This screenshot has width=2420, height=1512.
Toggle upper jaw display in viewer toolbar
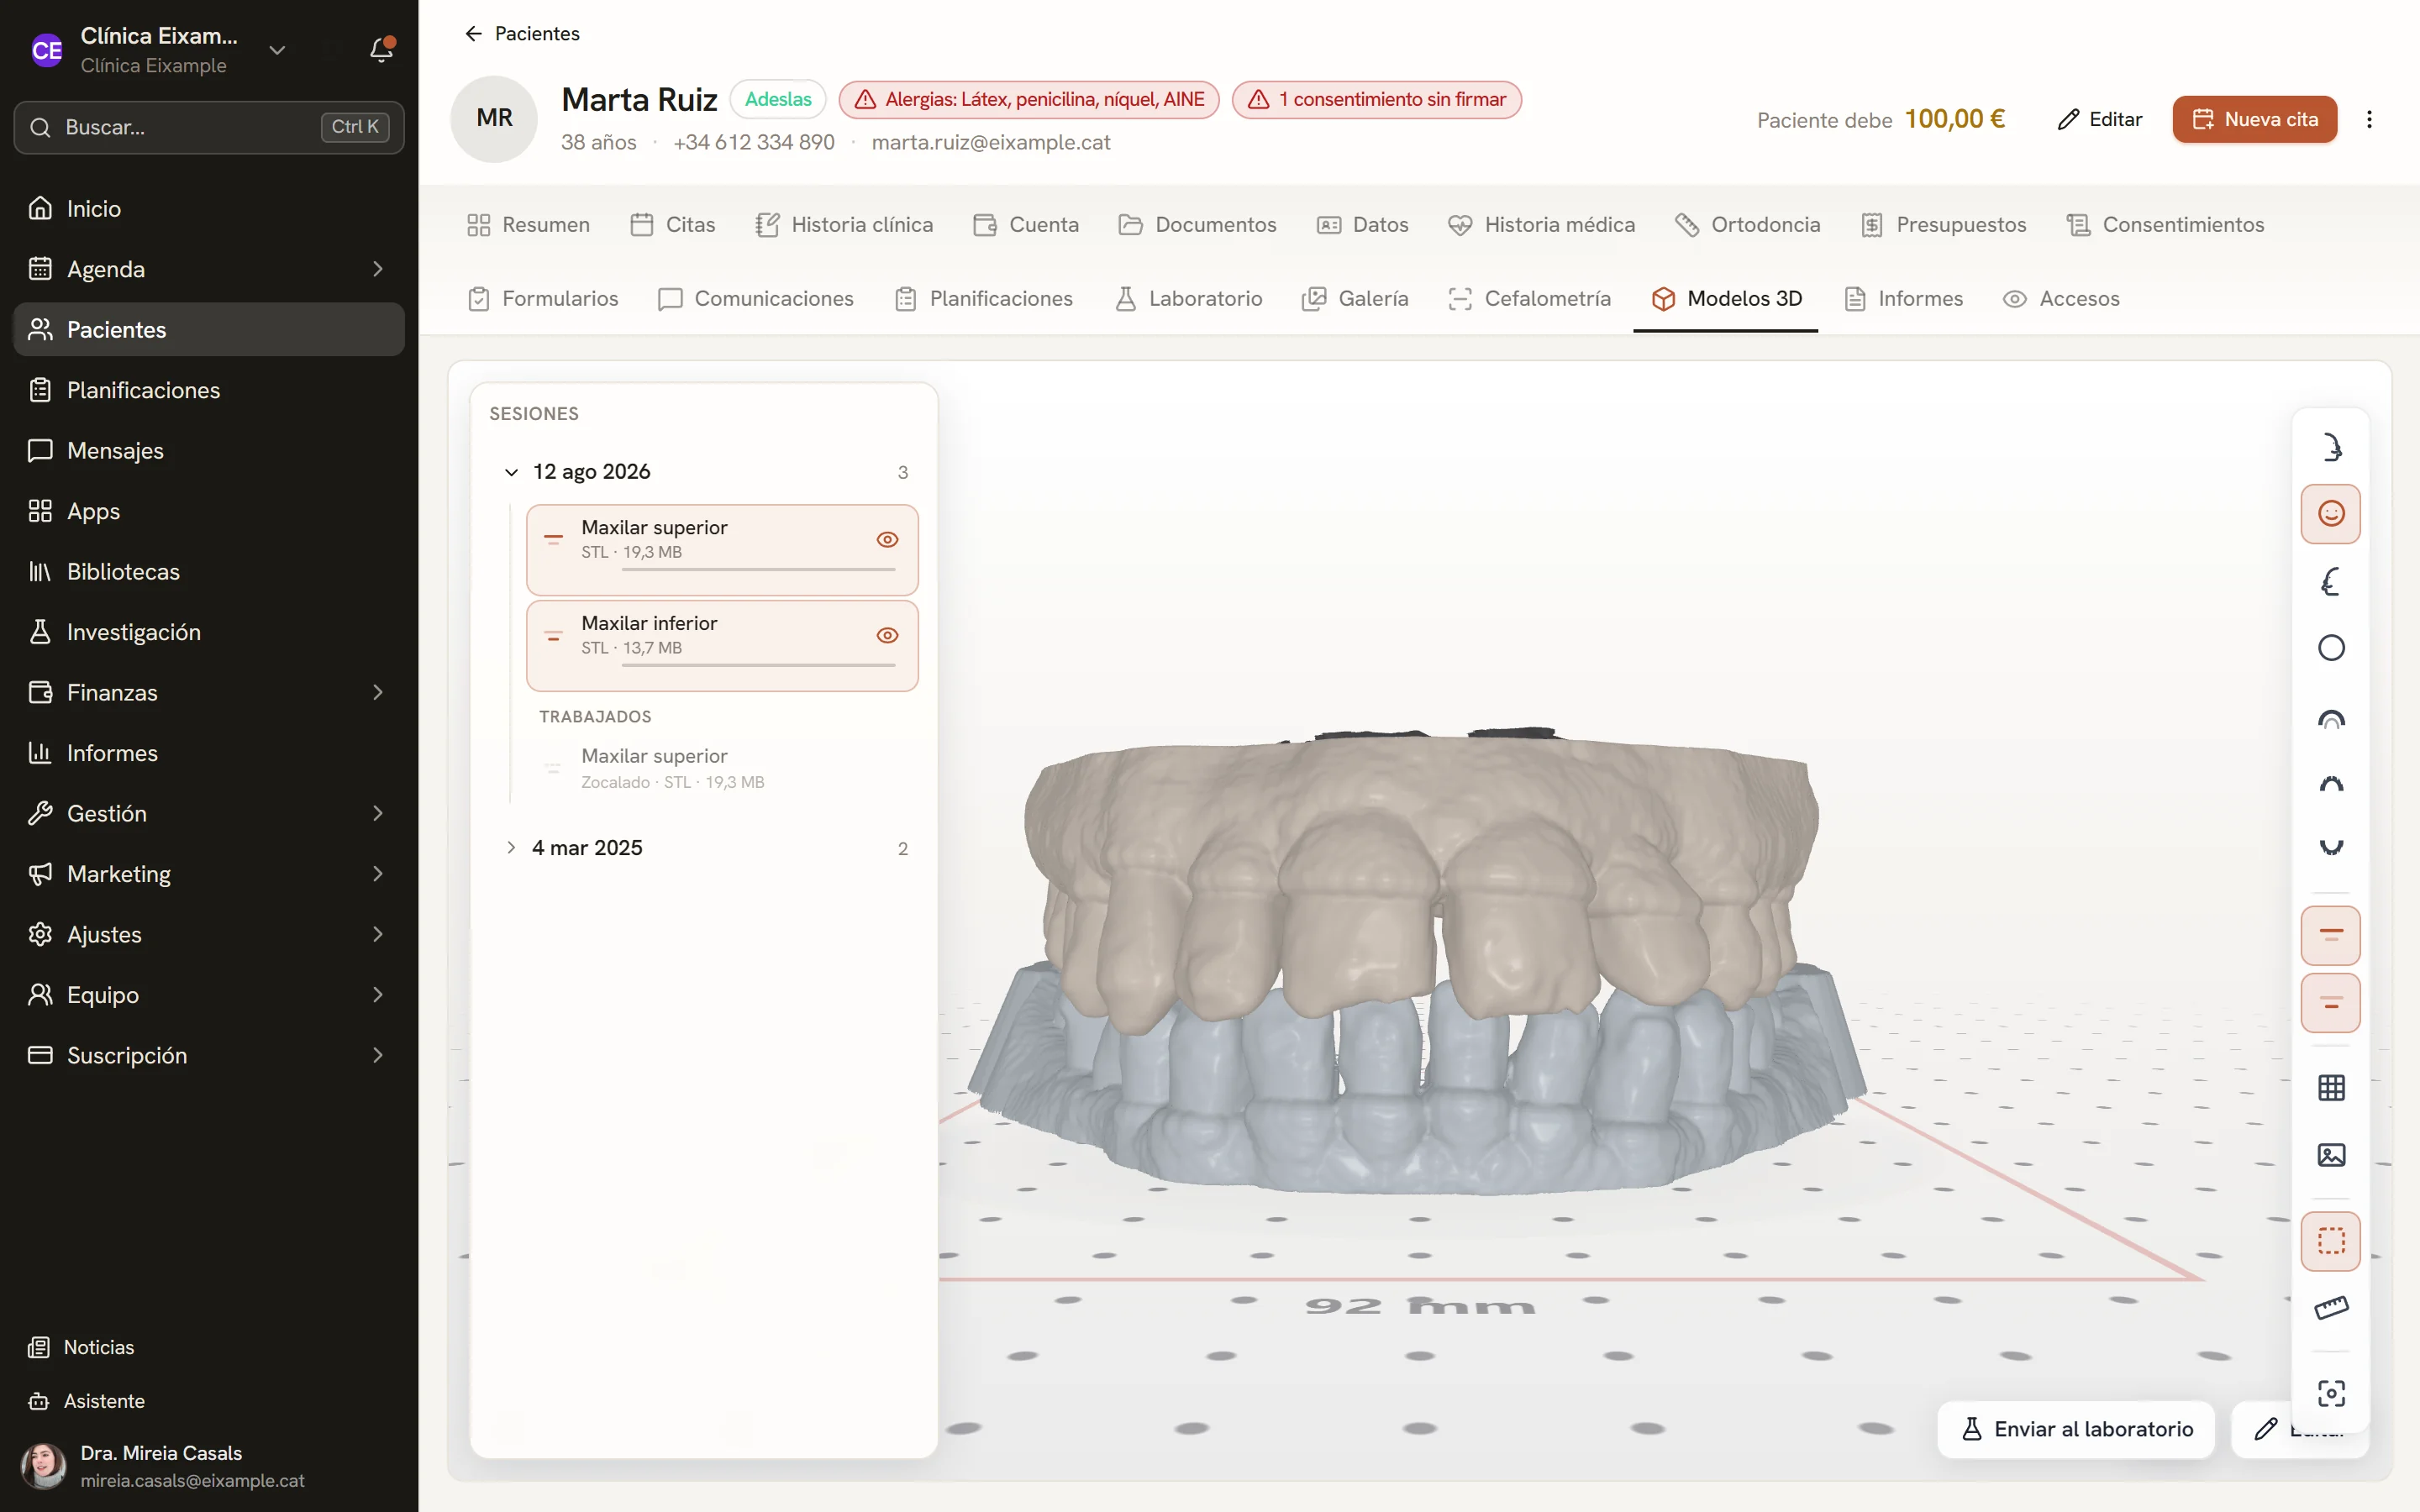2330,935
